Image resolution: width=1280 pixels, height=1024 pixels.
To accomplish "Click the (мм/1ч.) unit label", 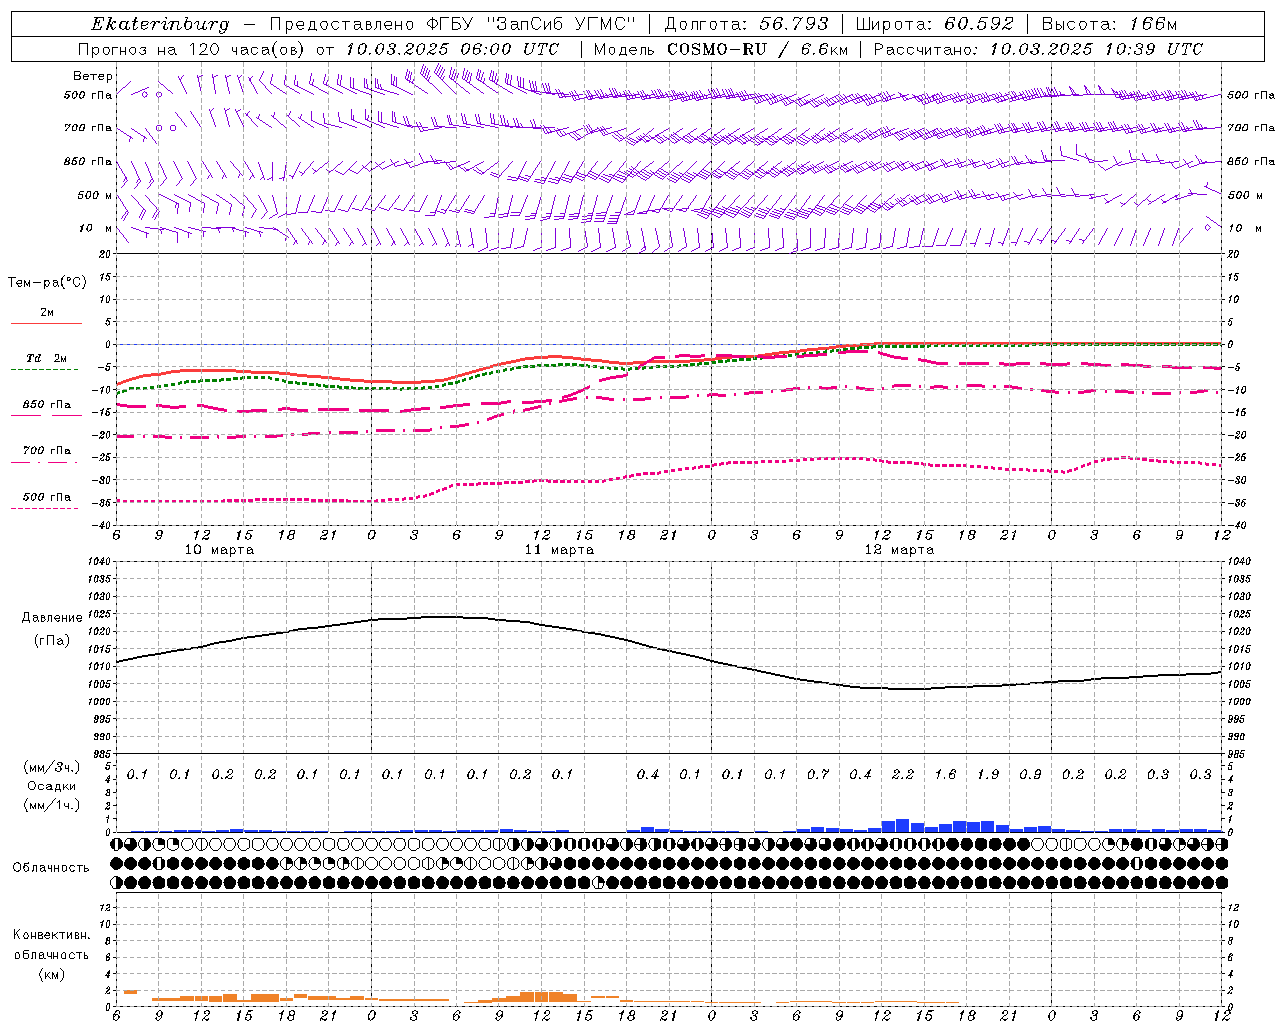I will [52, 805].
